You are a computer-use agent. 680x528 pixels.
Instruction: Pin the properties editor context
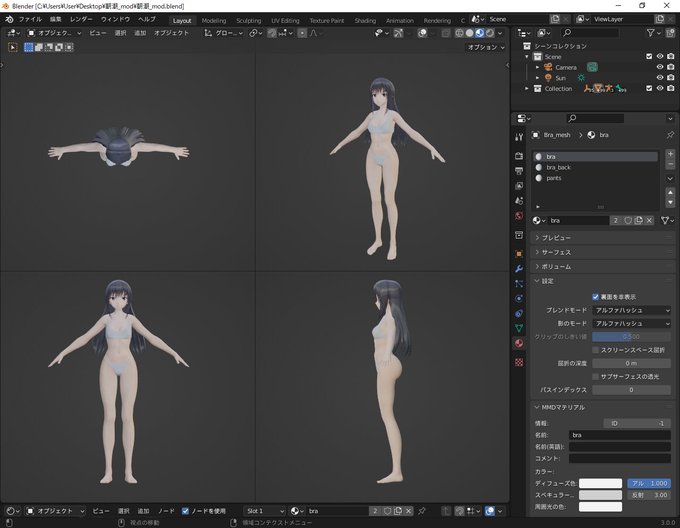(x=670, y=135)
